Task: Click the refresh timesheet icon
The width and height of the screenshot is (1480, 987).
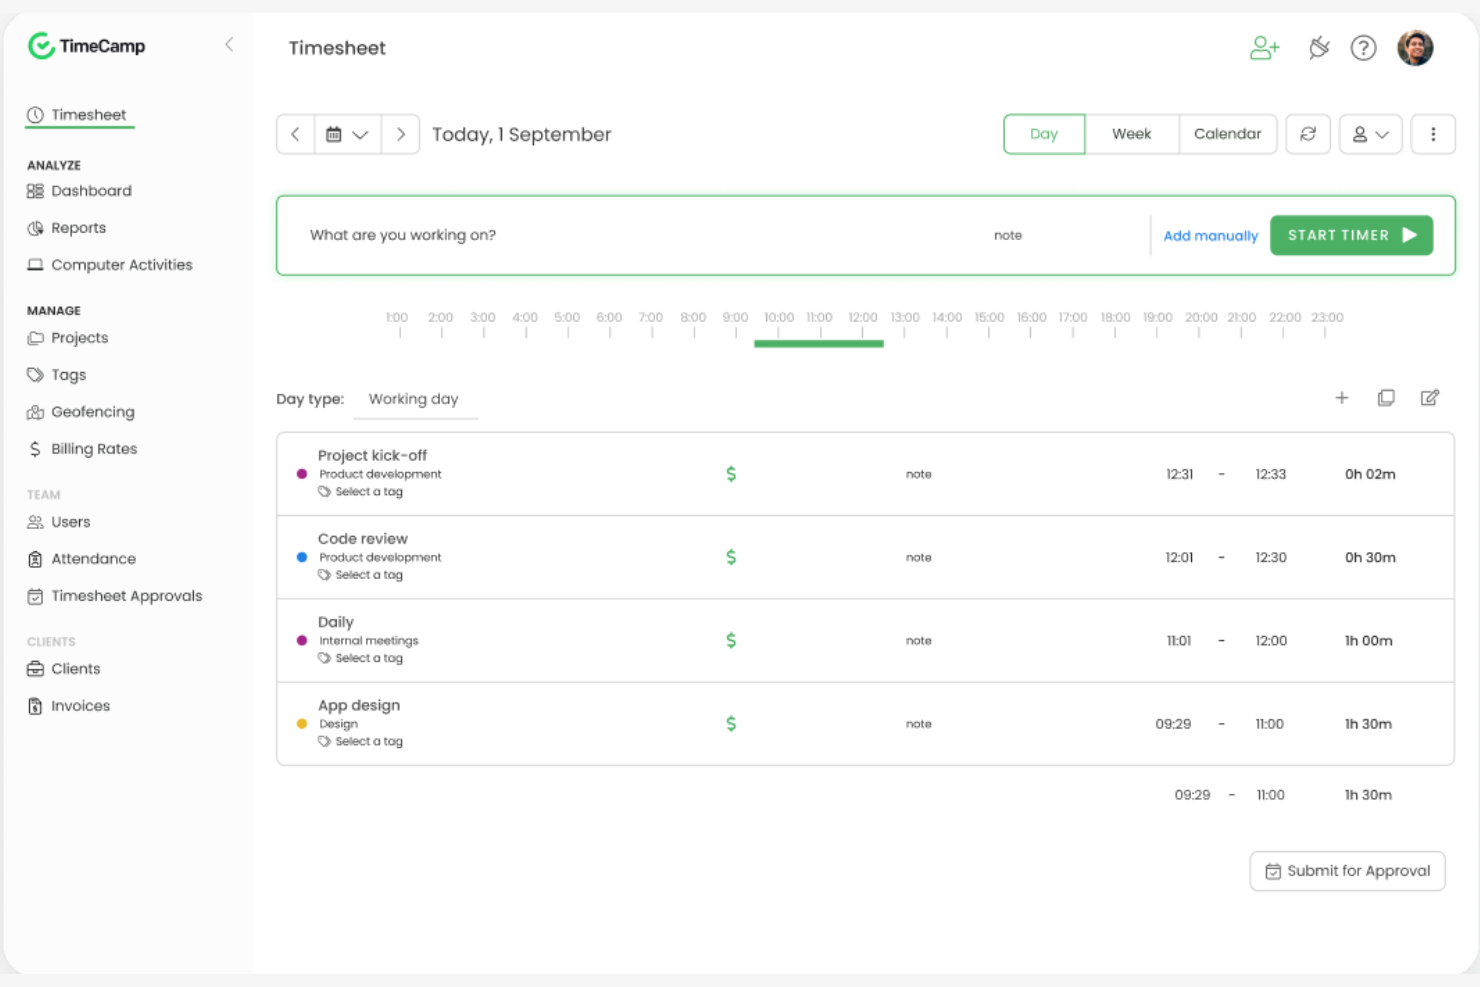Action: pos(1308,133)
